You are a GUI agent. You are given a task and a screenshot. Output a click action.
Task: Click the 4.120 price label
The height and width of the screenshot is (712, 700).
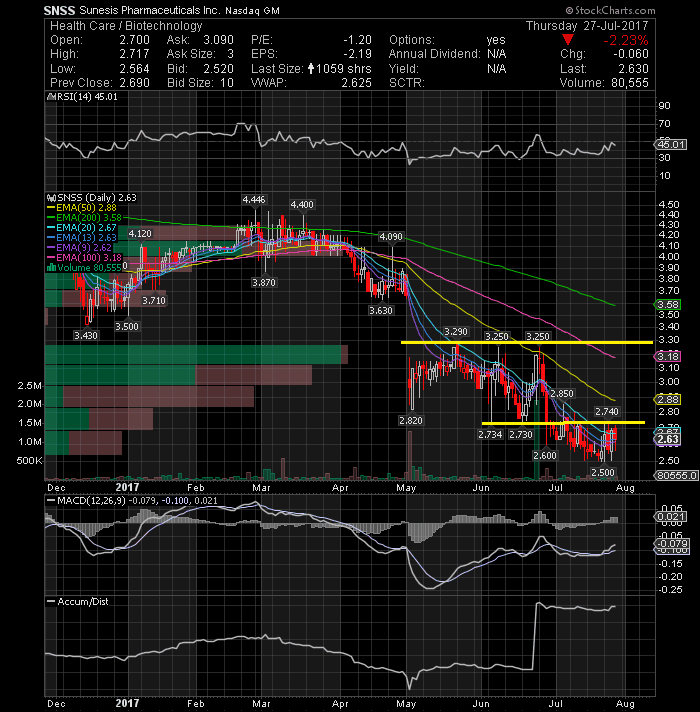(x=140, y=233)
